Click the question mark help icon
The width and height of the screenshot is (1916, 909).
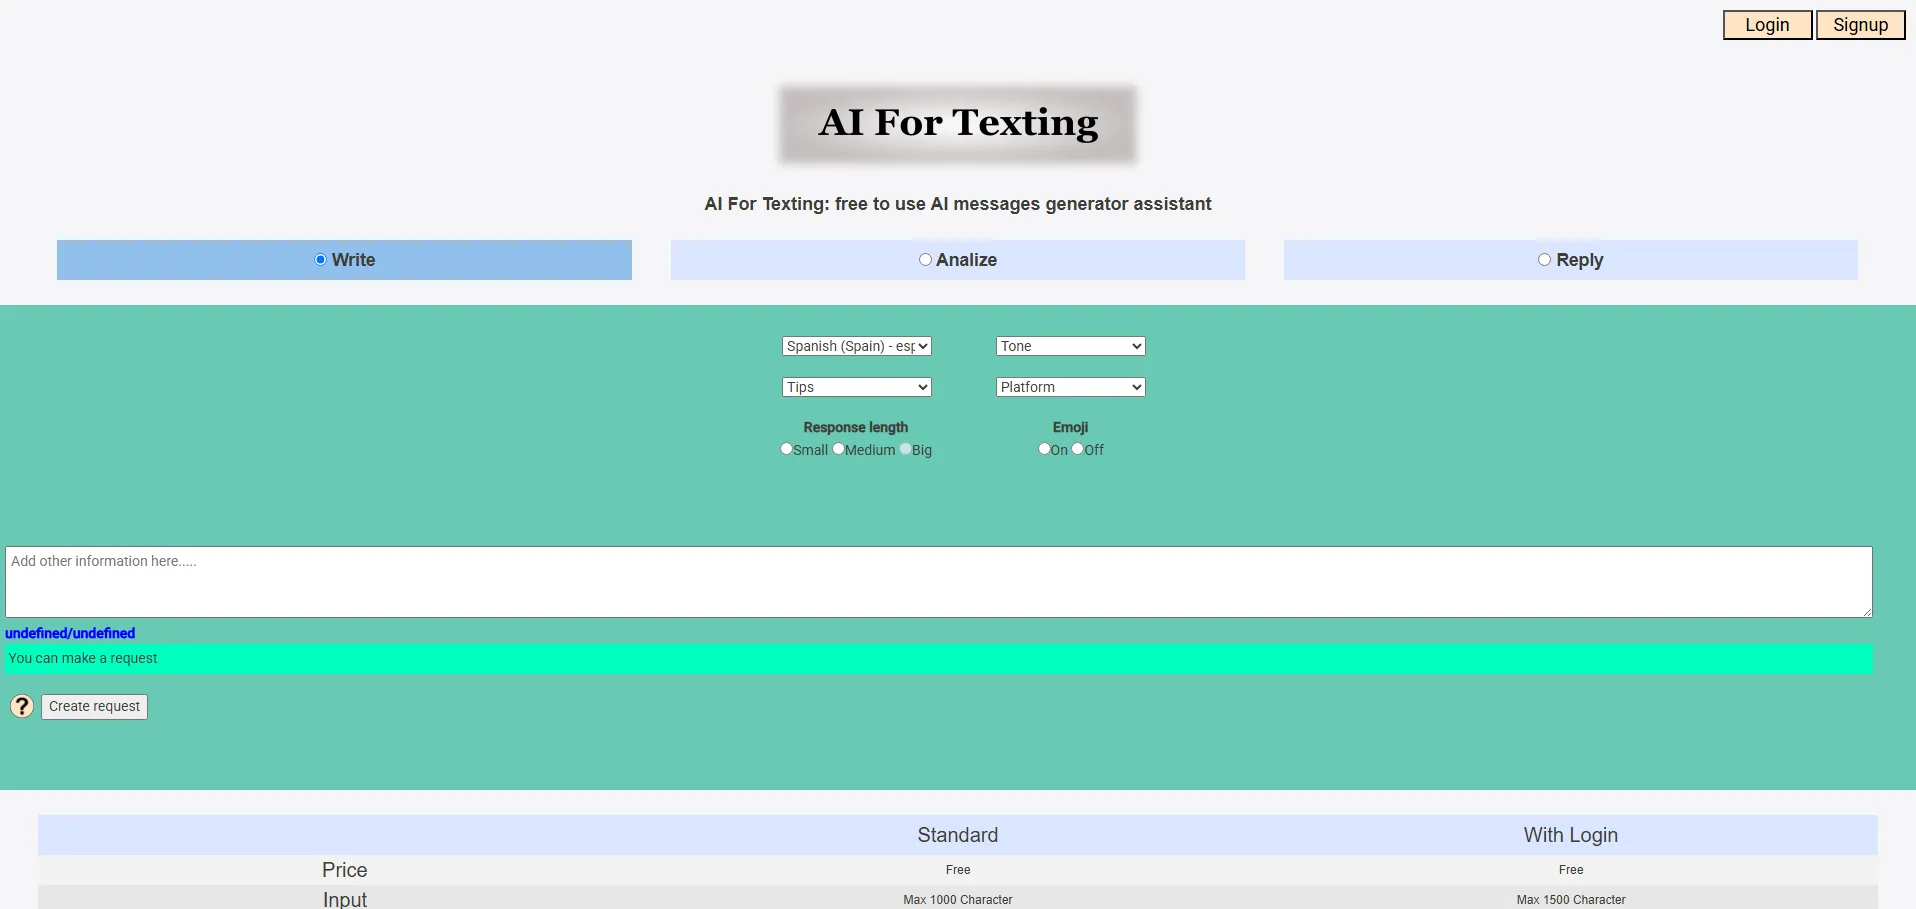pos(22,707)
